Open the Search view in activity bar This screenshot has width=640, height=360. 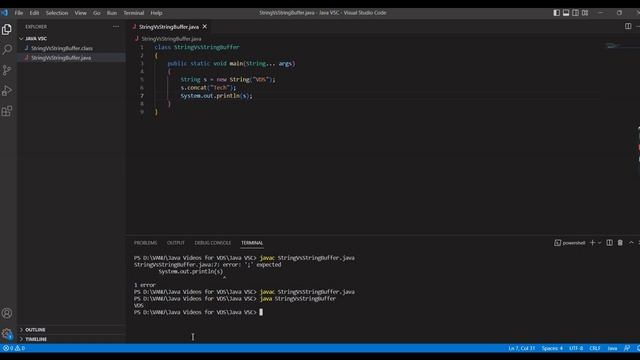pyautogui.click(x=7, y=50)
